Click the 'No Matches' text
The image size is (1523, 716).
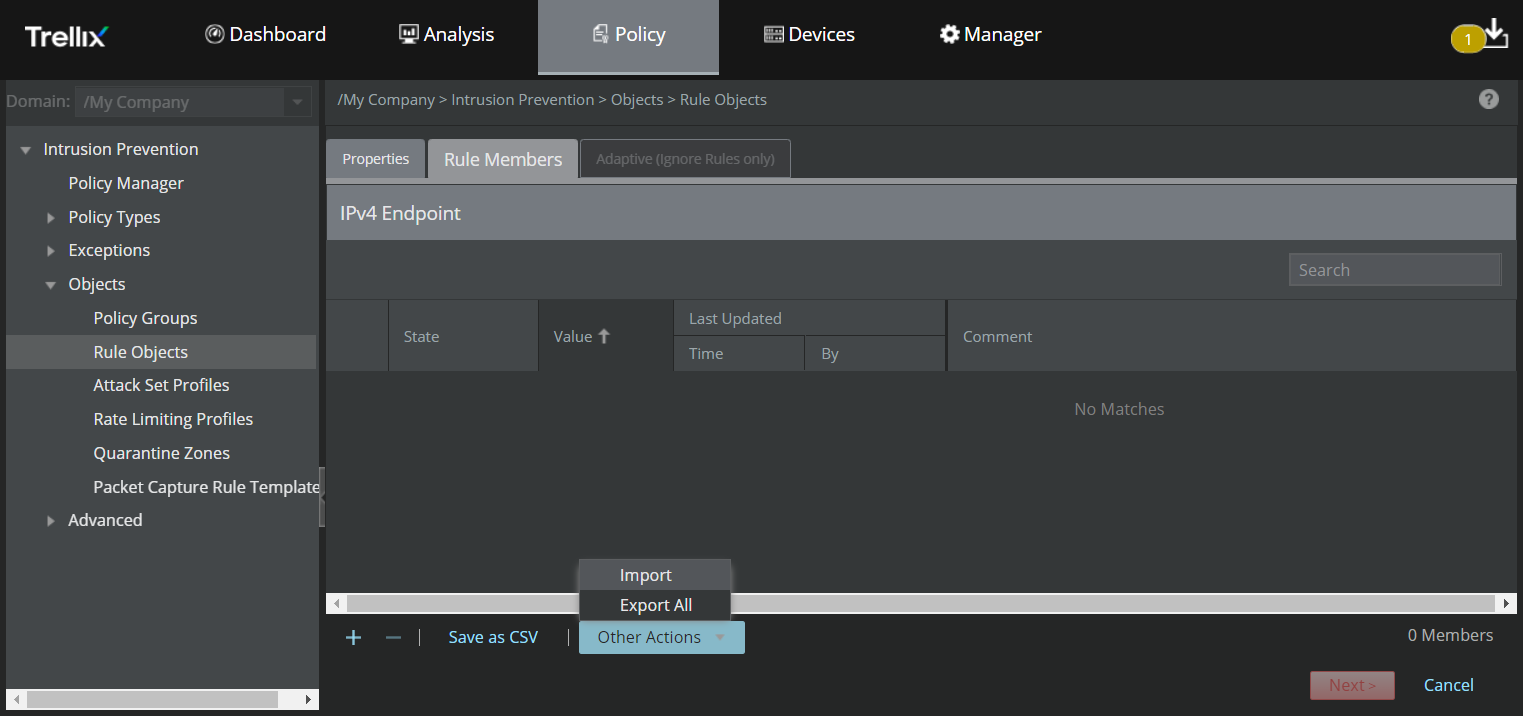[1119, 409]
